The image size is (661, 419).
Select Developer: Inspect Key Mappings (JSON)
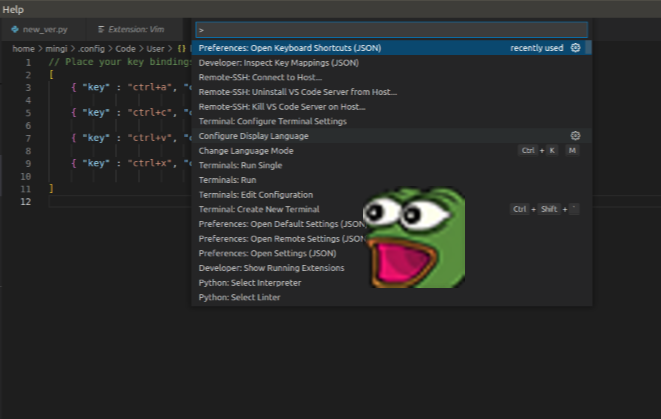coord(392,62)
